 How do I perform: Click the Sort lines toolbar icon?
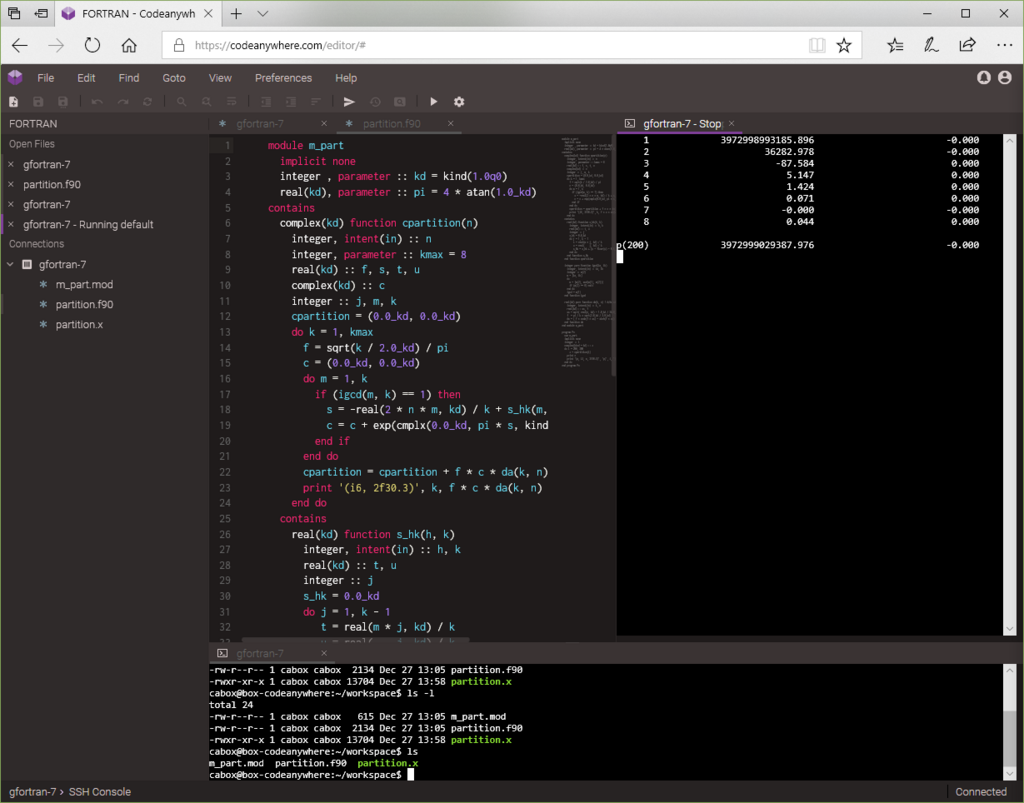(315, 102)
